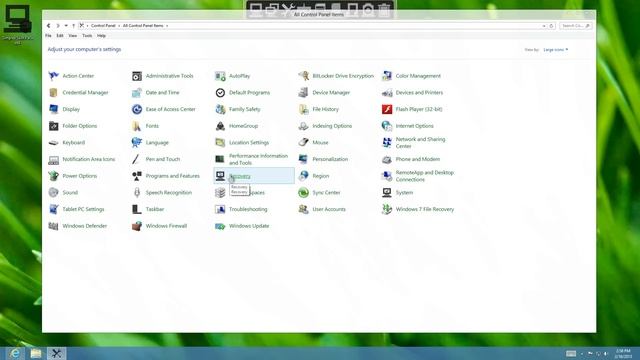This screenshot has width=640, height=360.
Task: Open the AutoPlay icon
Action: pyautogui.click(x=220, y=76)
